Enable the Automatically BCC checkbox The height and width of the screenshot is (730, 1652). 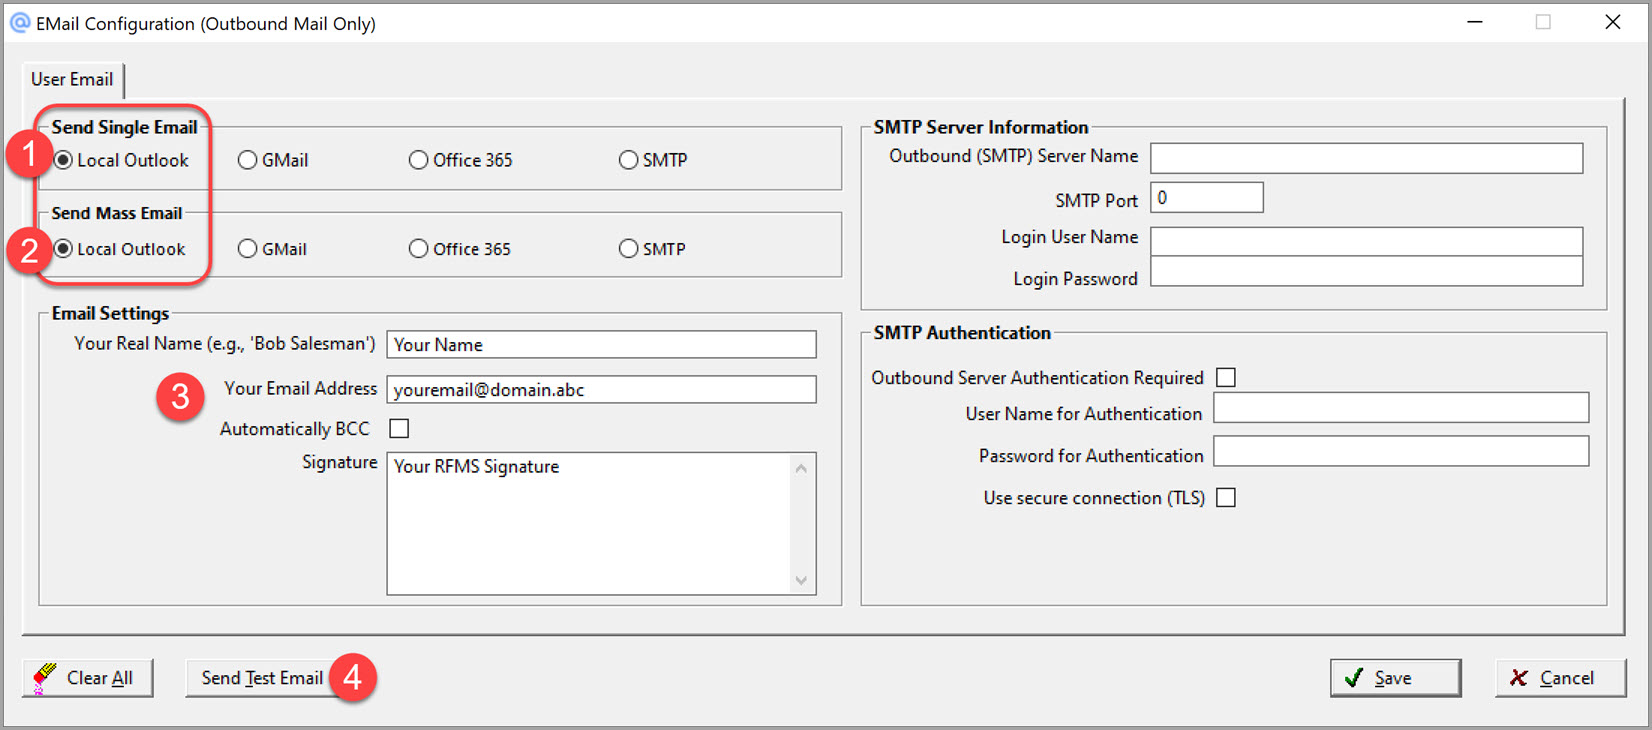399,429
